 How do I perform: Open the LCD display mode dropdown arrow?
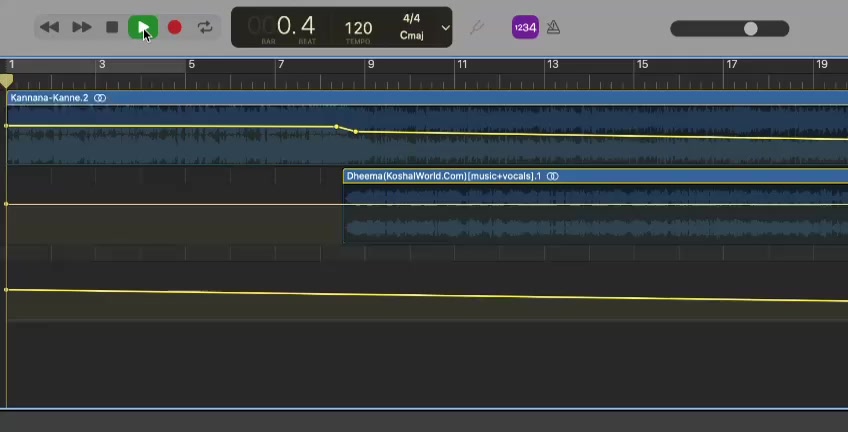tap(446, 28)
